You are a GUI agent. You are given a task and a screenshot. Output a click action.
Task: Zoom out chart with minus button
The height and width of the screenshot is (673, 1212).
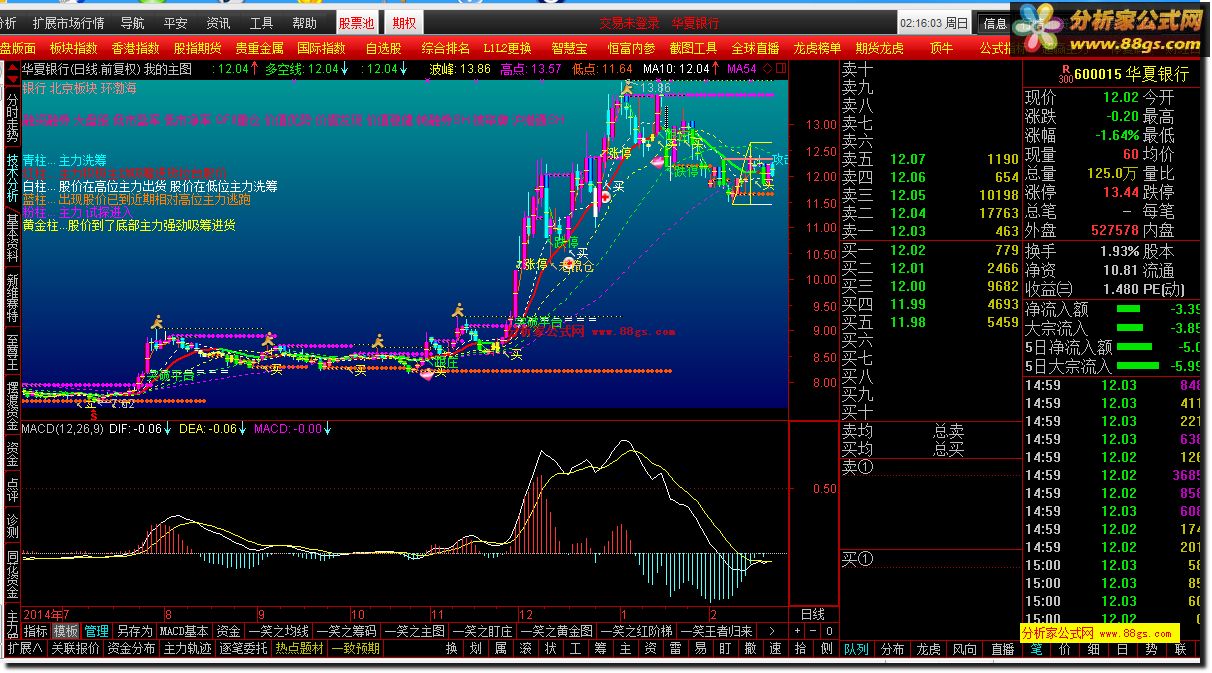813,631
